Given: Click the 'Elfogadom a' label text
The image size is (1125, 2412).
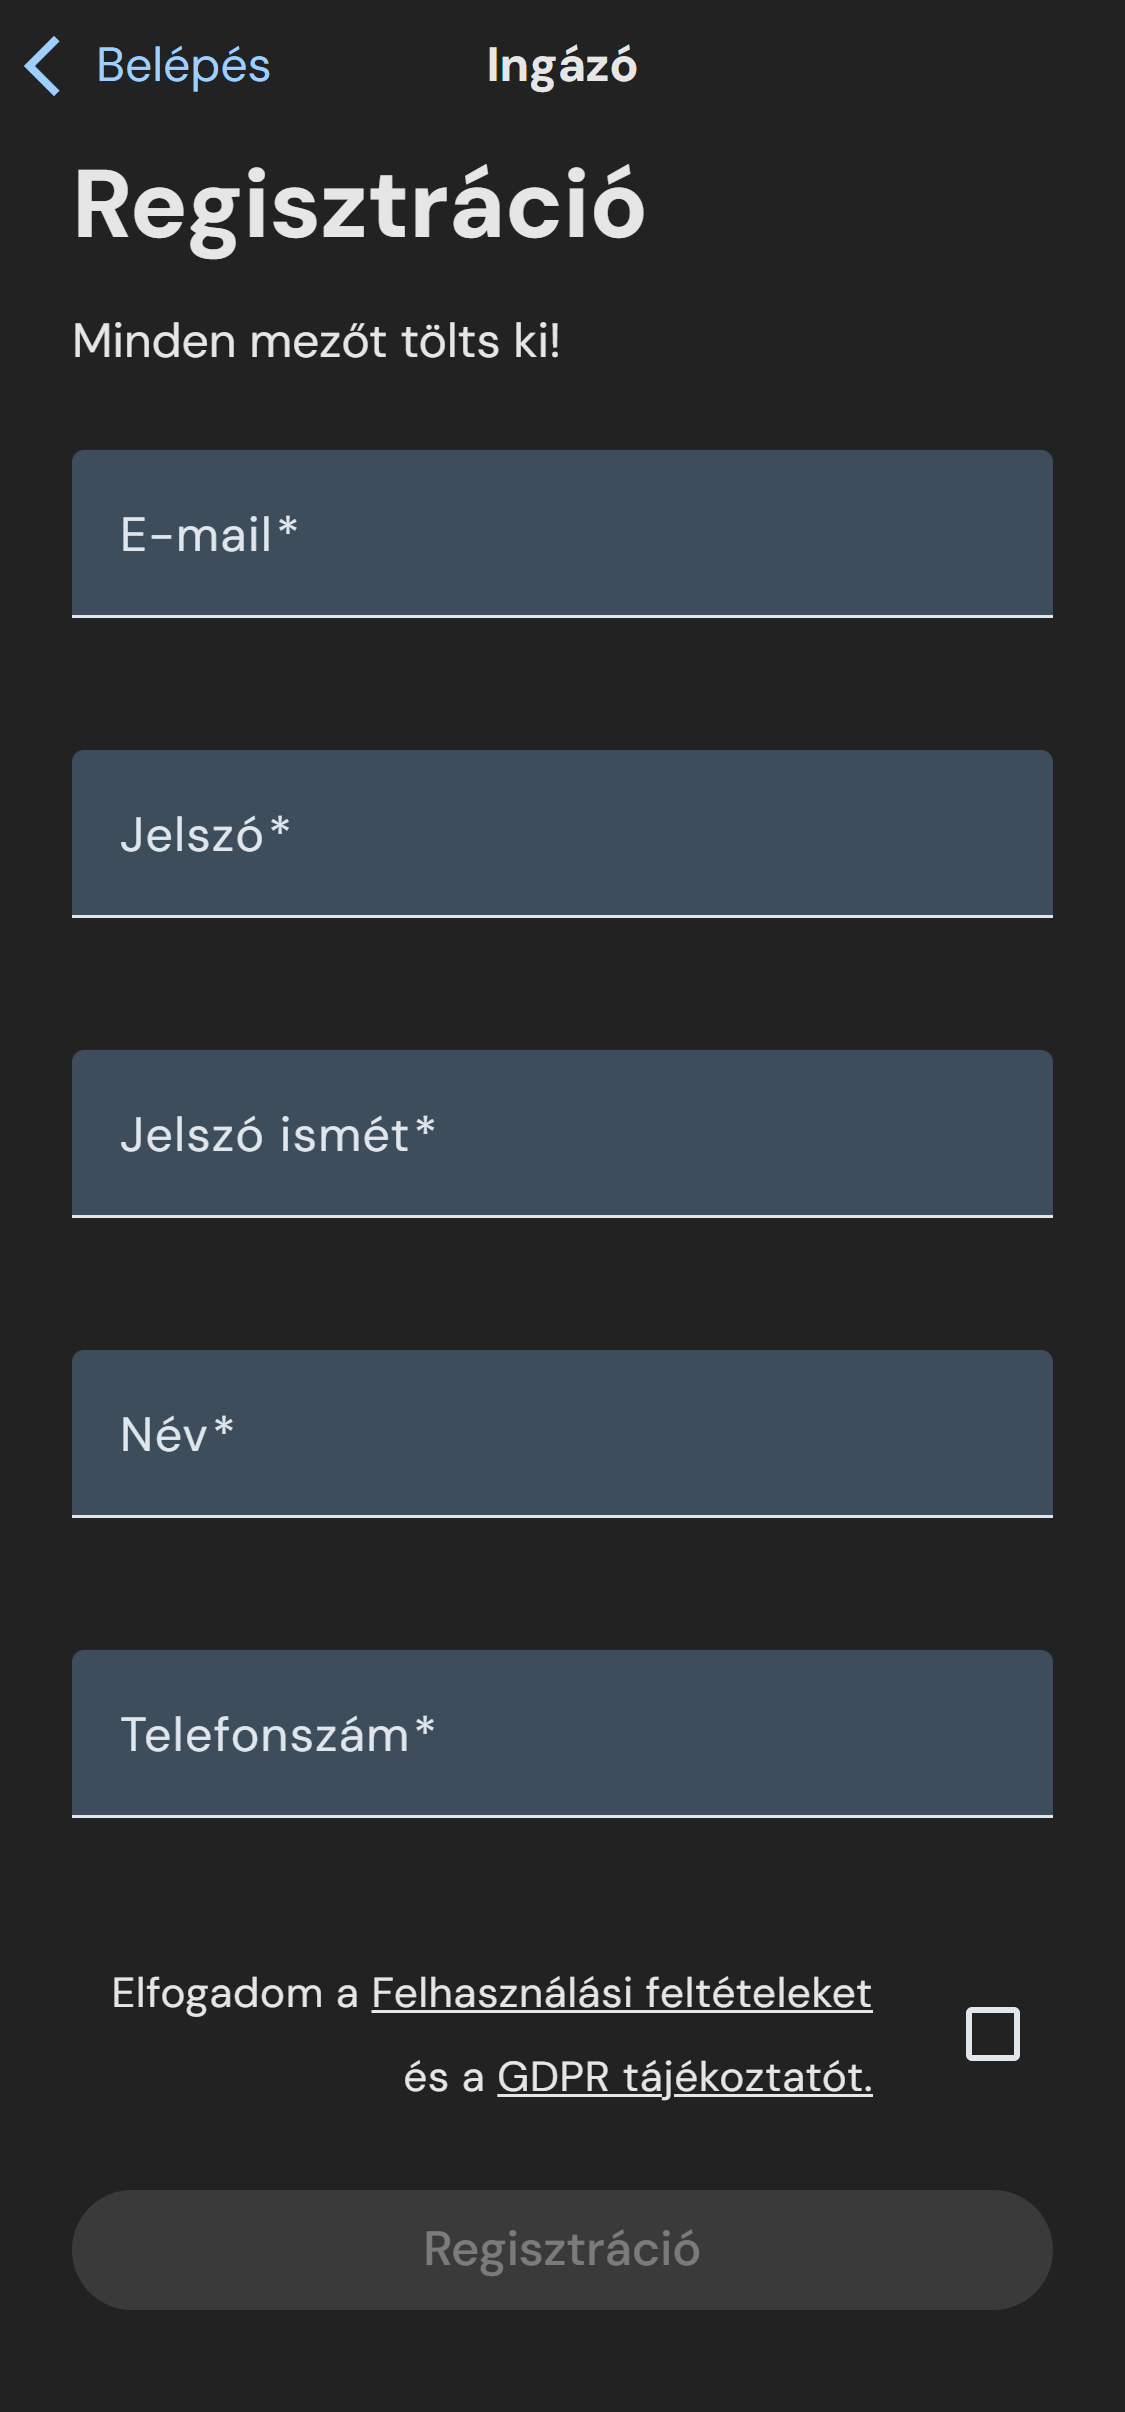Looking at the screenshot, I should pyautogui.click(x=234, y=1993).
